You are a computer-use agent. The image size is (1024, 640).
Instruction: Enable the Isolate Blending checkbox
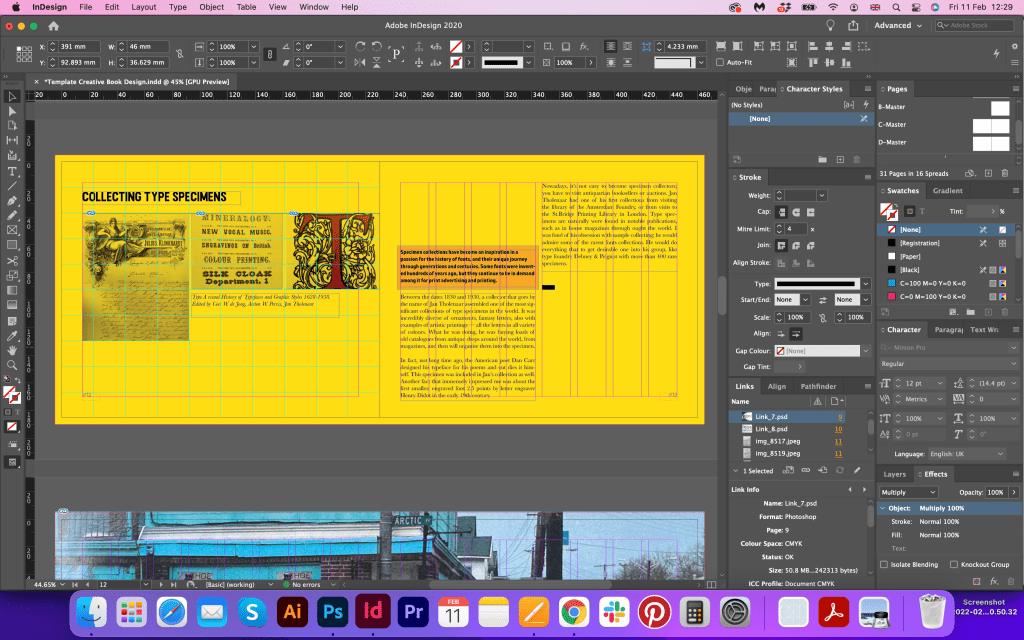coord(886,564)
